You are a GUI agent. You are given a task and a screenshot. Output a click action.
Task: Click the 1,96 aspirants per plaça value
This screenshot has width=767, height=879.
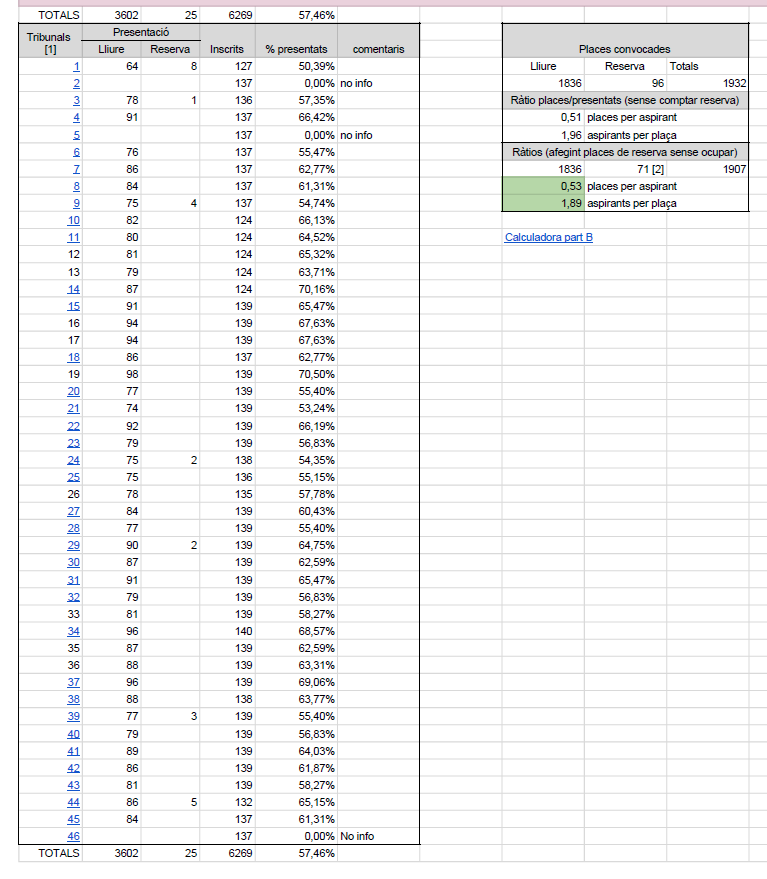click(x=543, y=135)
